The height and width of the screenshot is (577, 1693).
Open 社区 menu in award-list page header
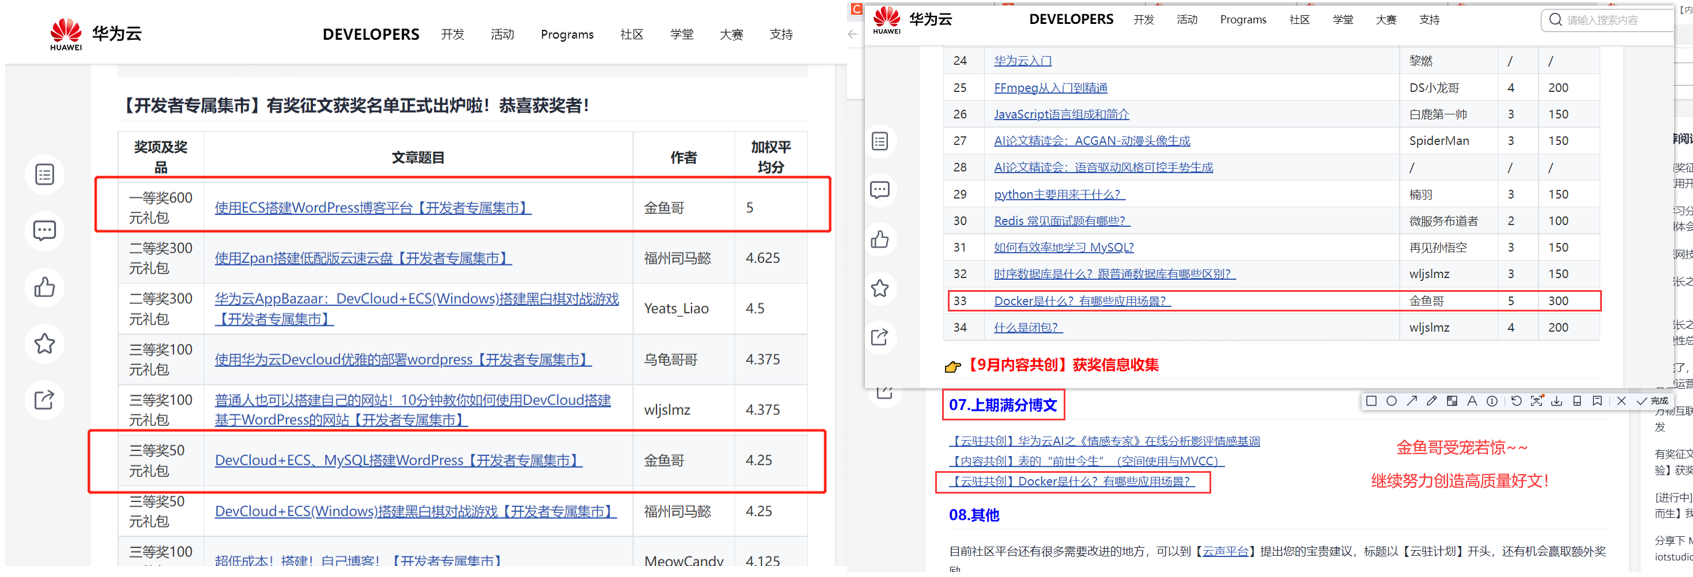[632, 34]
